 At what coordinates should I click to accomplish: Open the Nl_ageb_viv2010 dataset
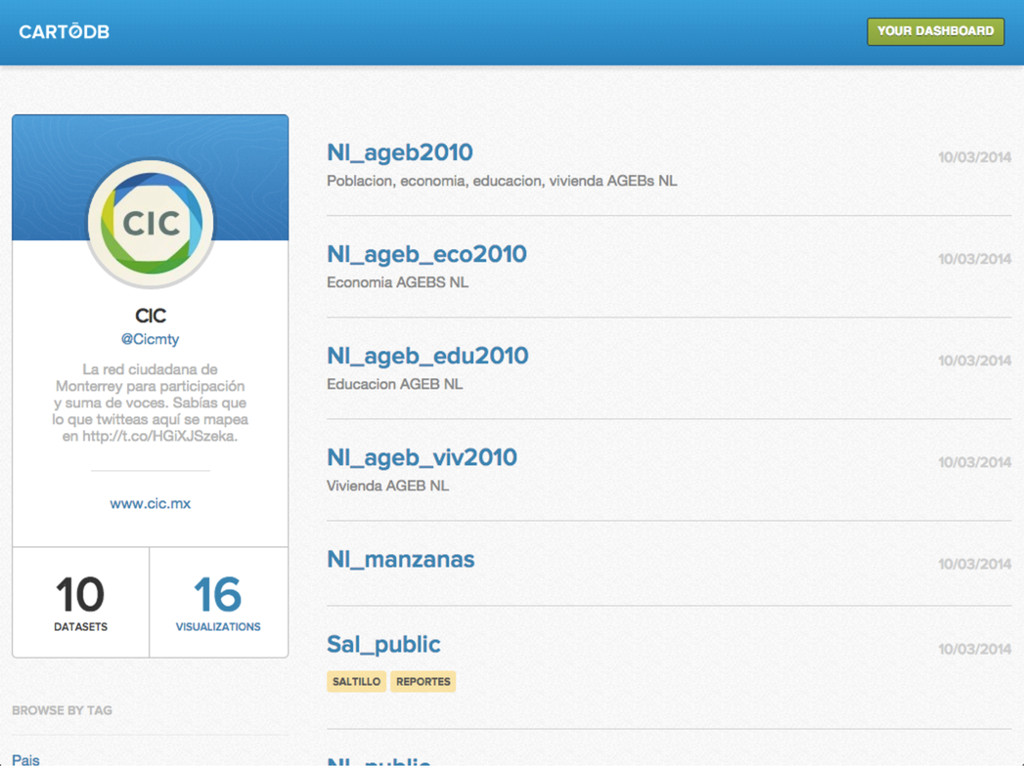pos(422,457)
